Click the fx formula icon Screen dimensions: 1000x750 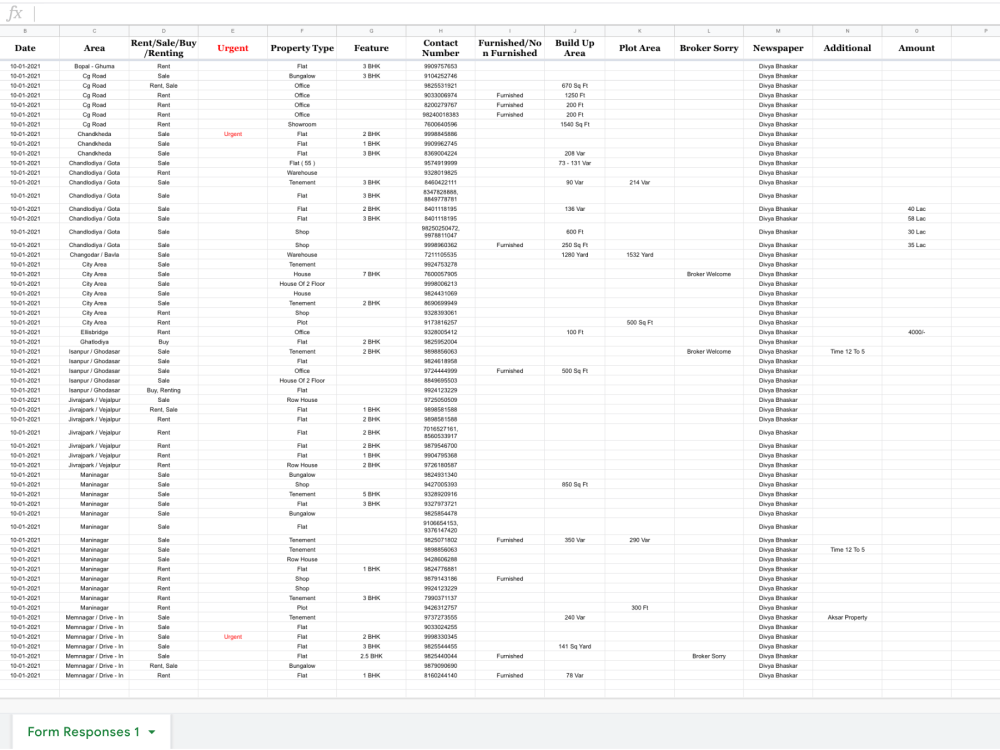click(15, 12)
